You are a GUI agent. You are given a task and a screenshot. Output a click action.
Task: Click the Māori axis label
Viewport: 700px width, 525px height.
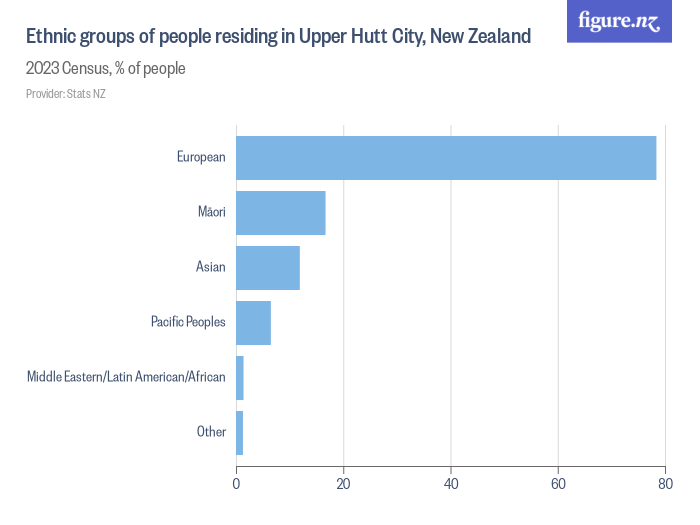(x=212, y=211)
